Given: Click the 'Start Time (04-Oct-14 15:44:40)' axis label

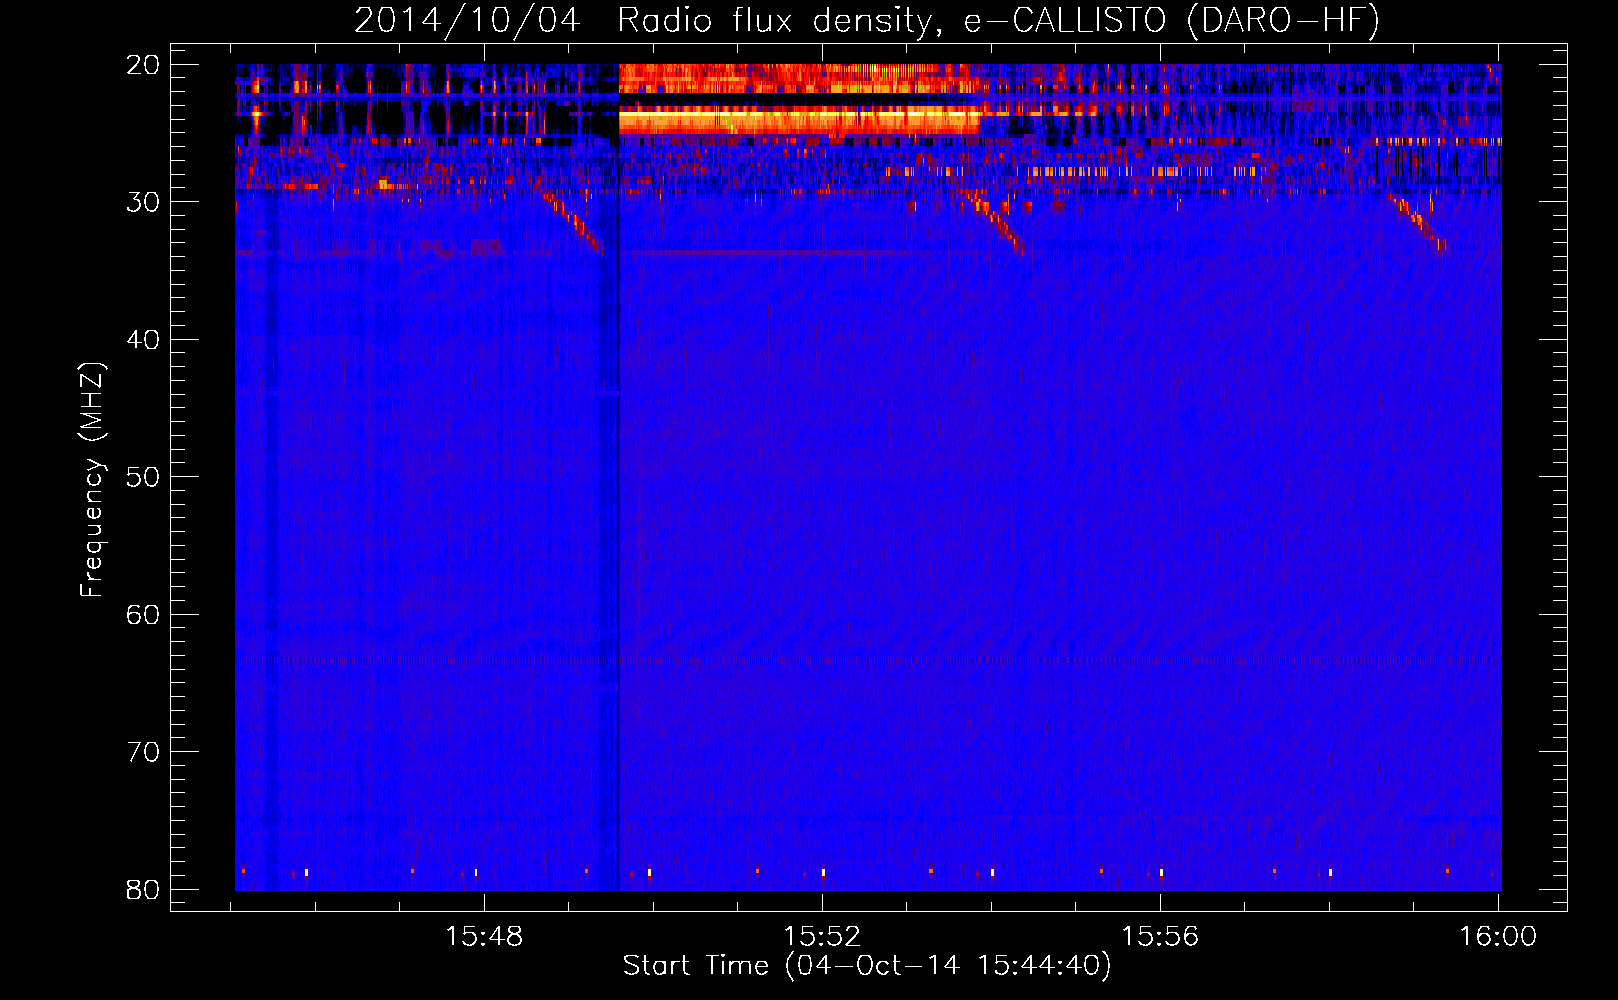Looking at the screenshot, I should pyautogui.click(x=867, y=966).
